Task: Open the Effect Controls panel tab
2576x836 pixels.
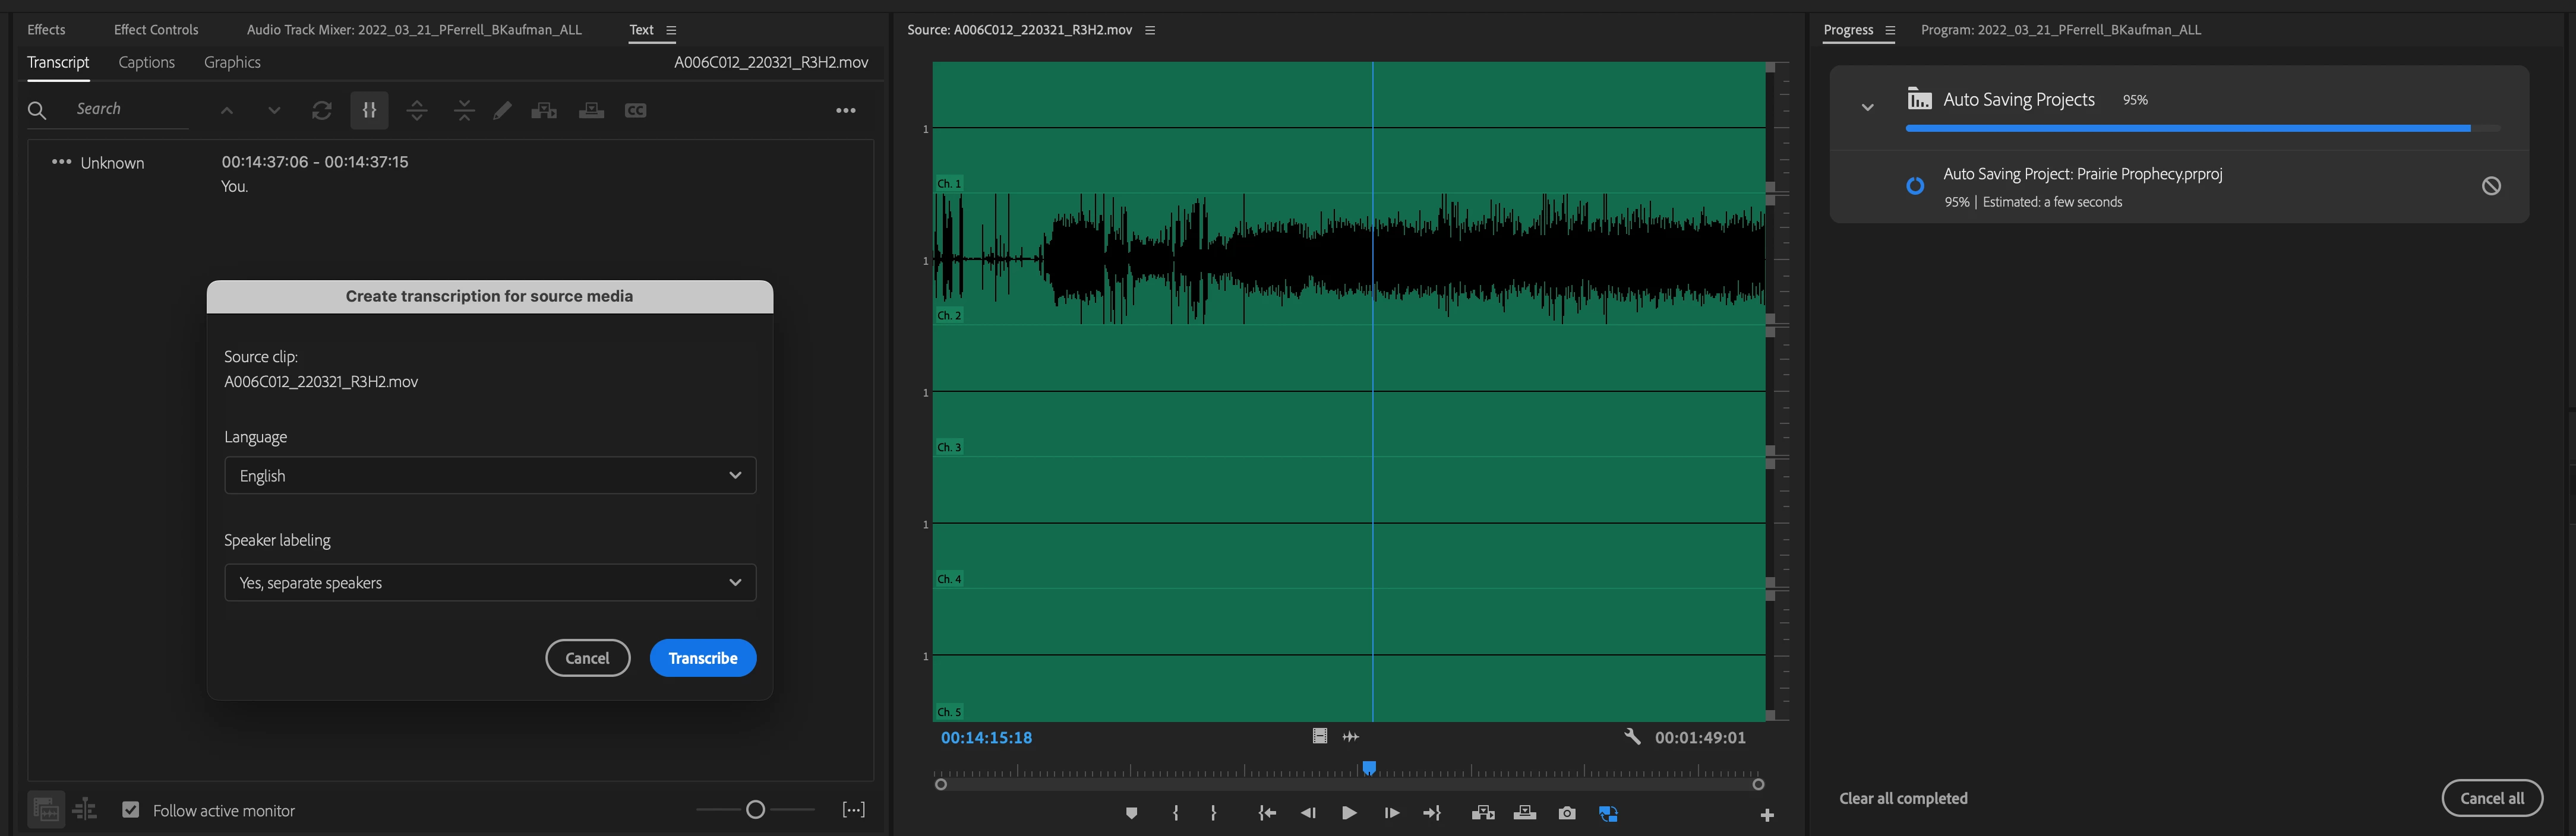Action: [156, 30]
